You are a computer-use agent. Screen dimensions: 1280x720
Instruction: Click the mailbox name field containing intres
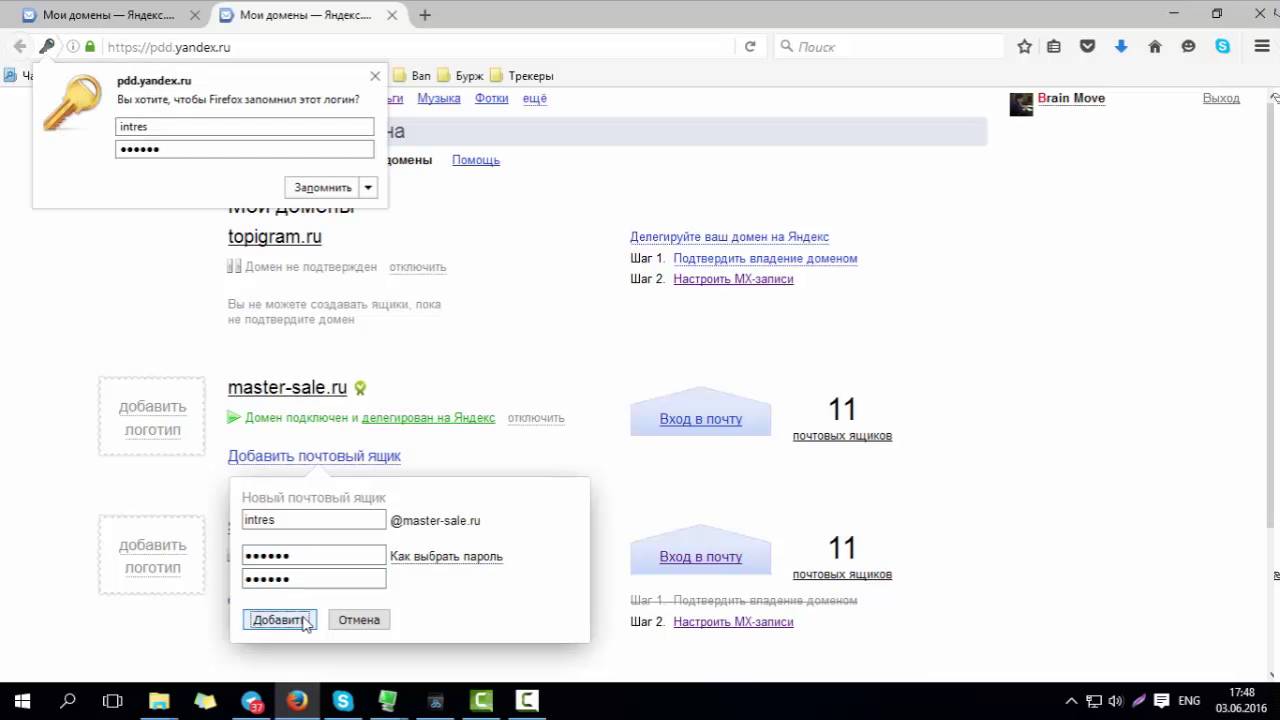point(314,520)
